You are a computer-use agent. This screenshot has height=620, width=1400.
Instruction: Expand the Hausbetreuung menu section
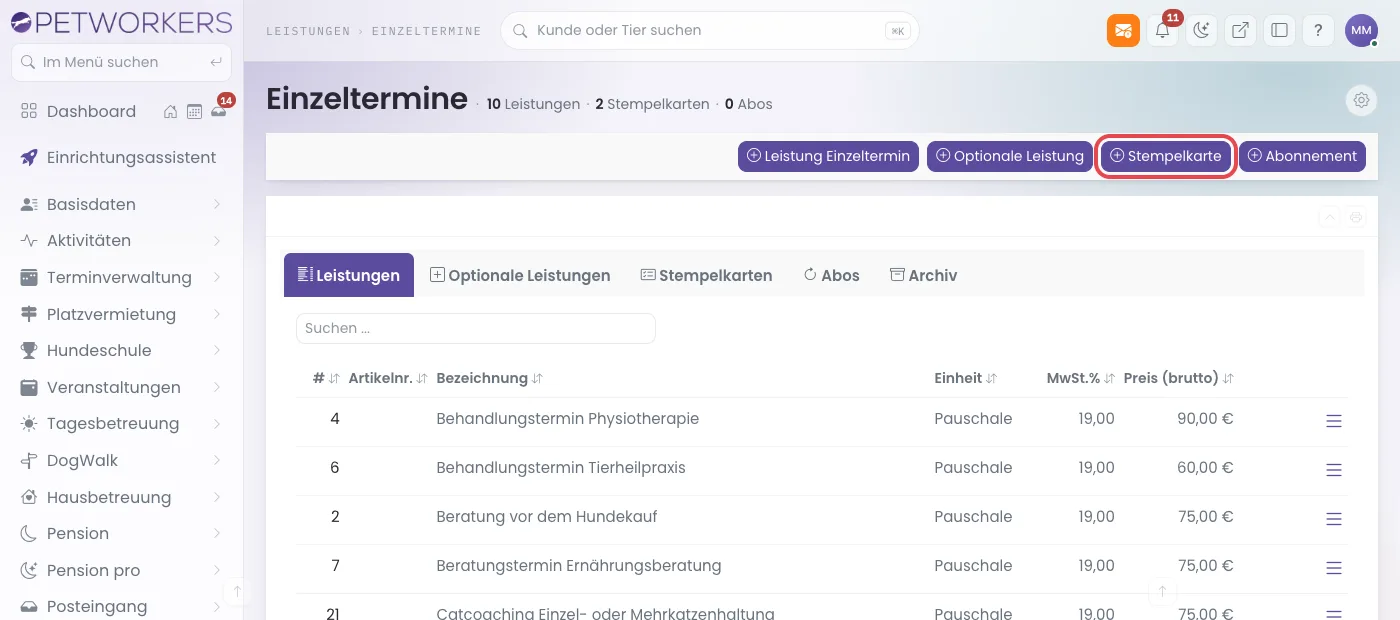(121, 497)
